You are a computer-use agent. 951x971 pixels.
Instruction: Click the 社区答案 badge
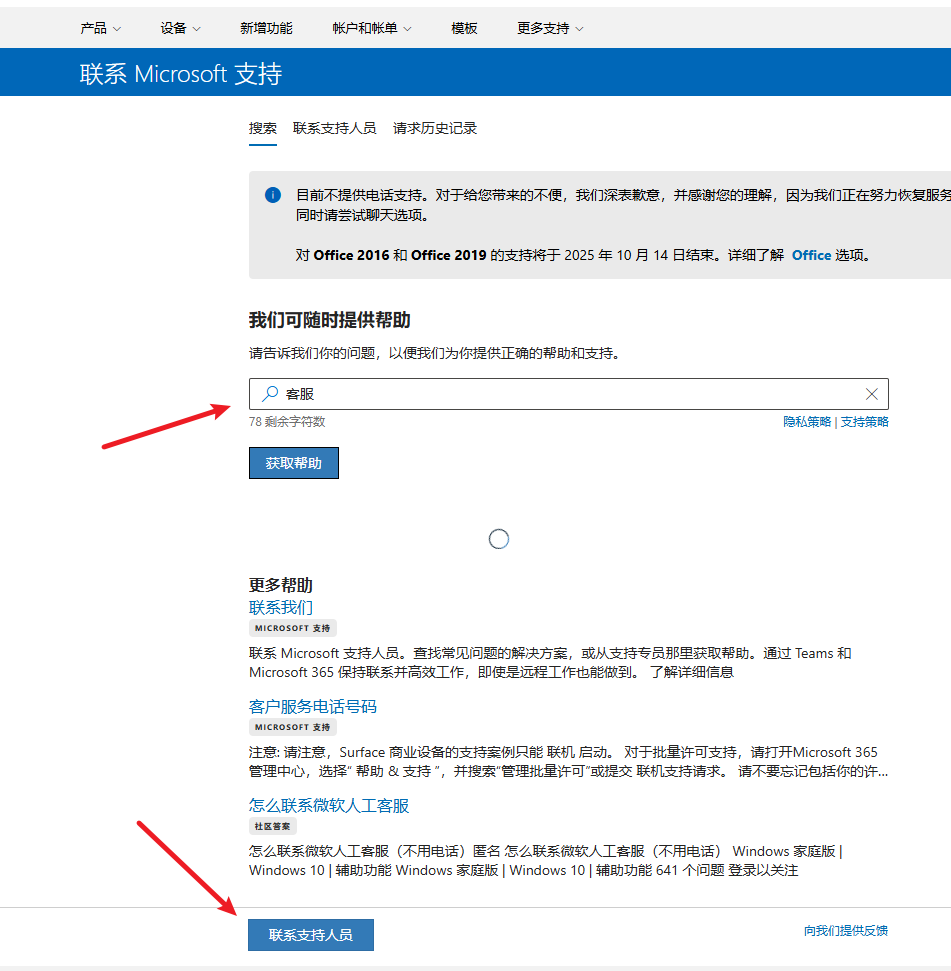(272, 826)
